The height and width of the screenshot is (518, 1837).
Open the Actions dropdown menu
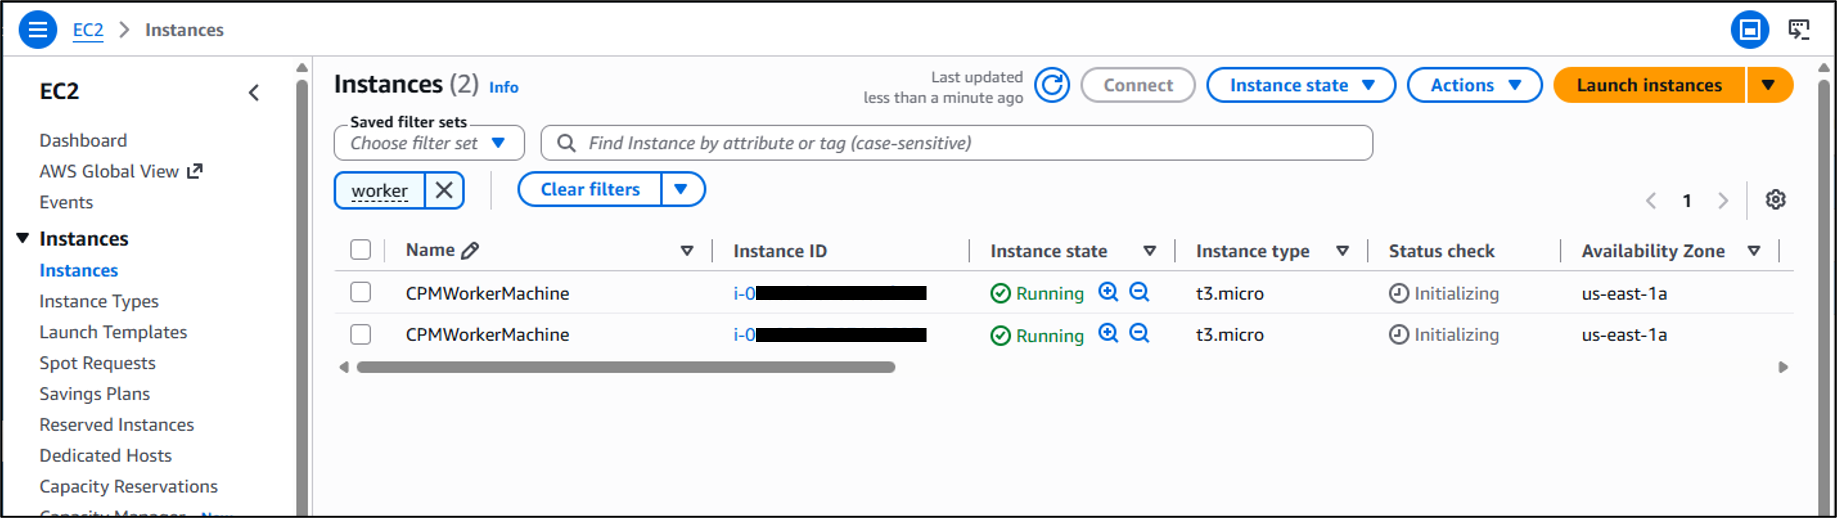1475,85
